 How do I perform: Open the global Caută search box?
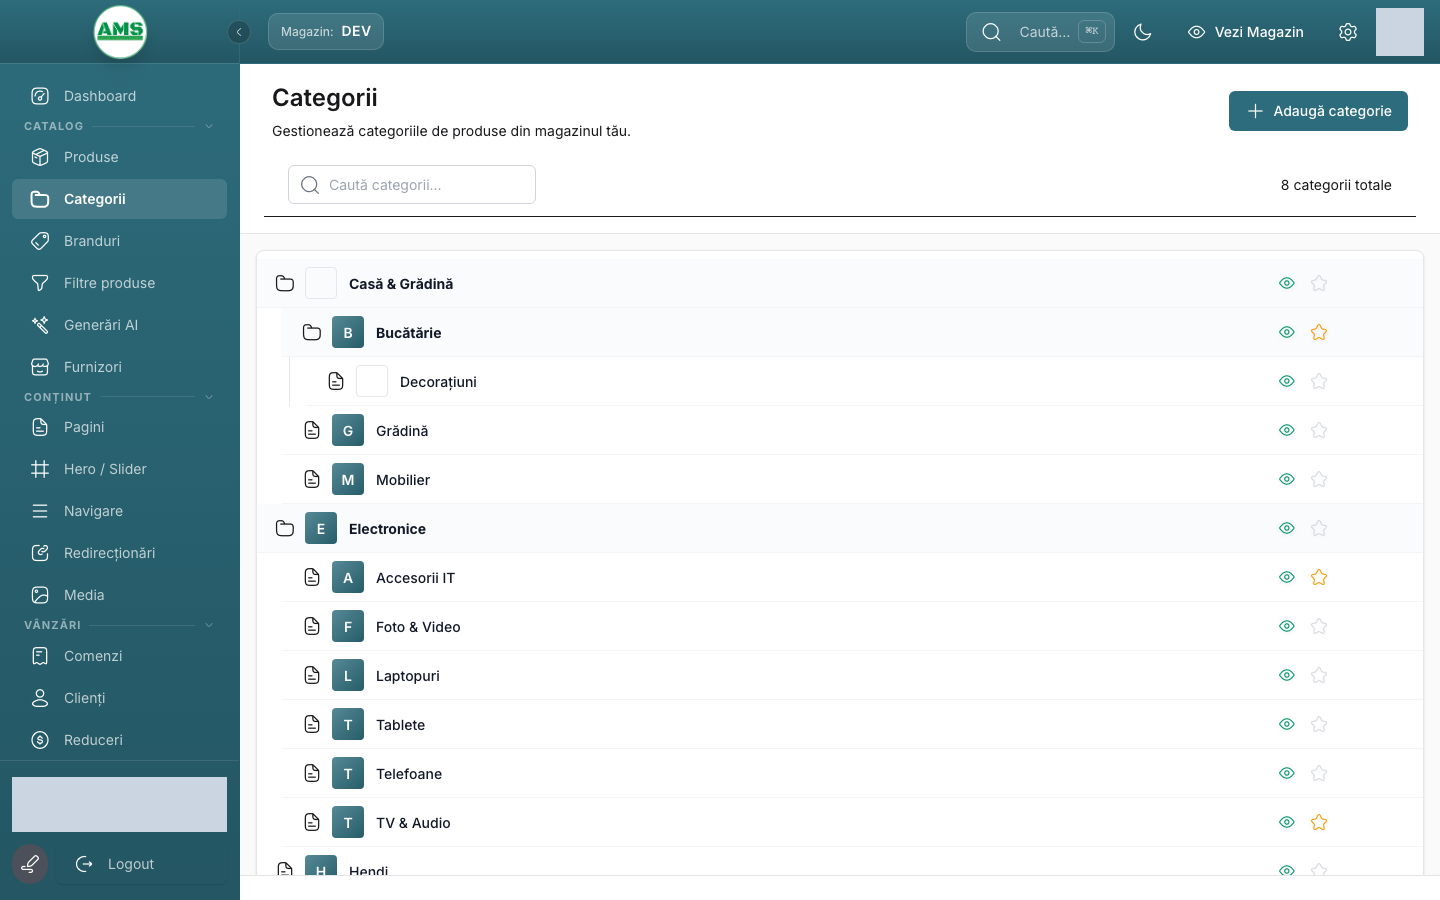(x=1040, y=32)
